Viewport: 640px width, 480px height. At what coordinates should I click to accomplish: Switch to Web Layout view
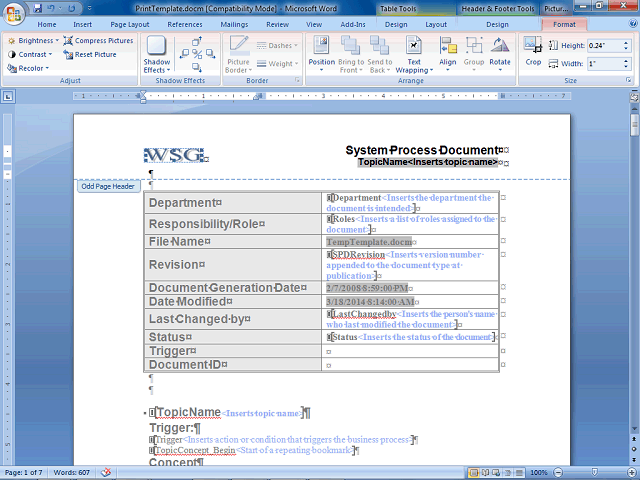496,473
